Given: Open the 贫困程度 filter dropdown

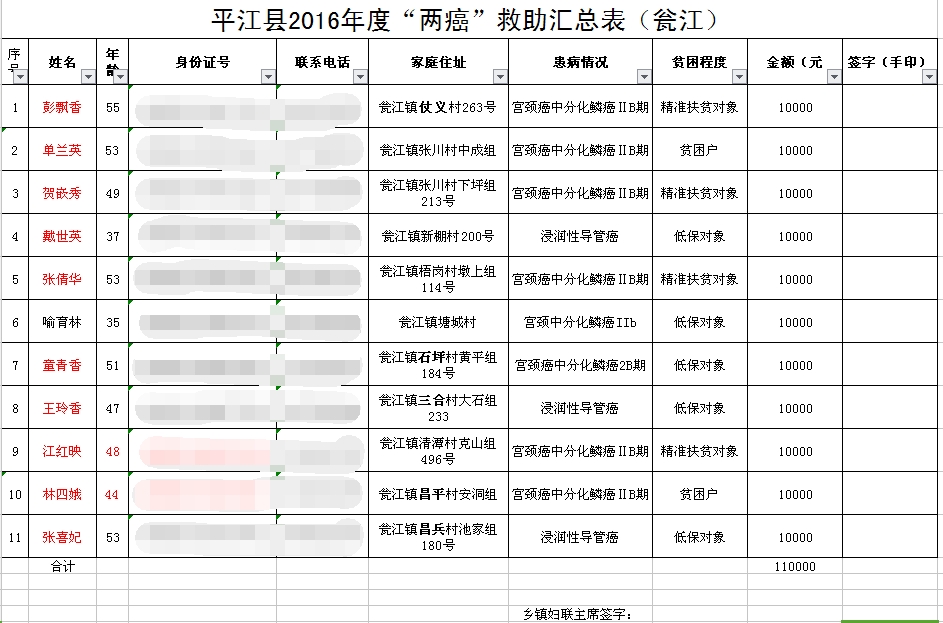Looking at the screenshot, I should coord(738,77).
